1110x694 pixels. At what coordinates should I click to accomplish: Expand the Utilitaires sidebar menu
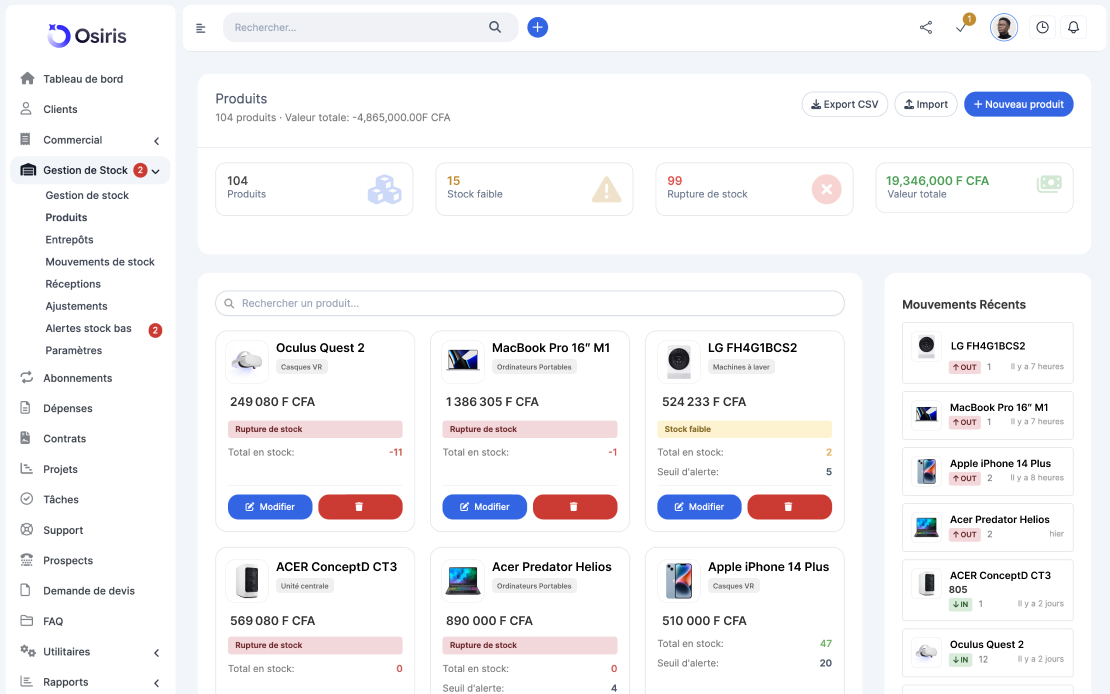tap(156, 653)
